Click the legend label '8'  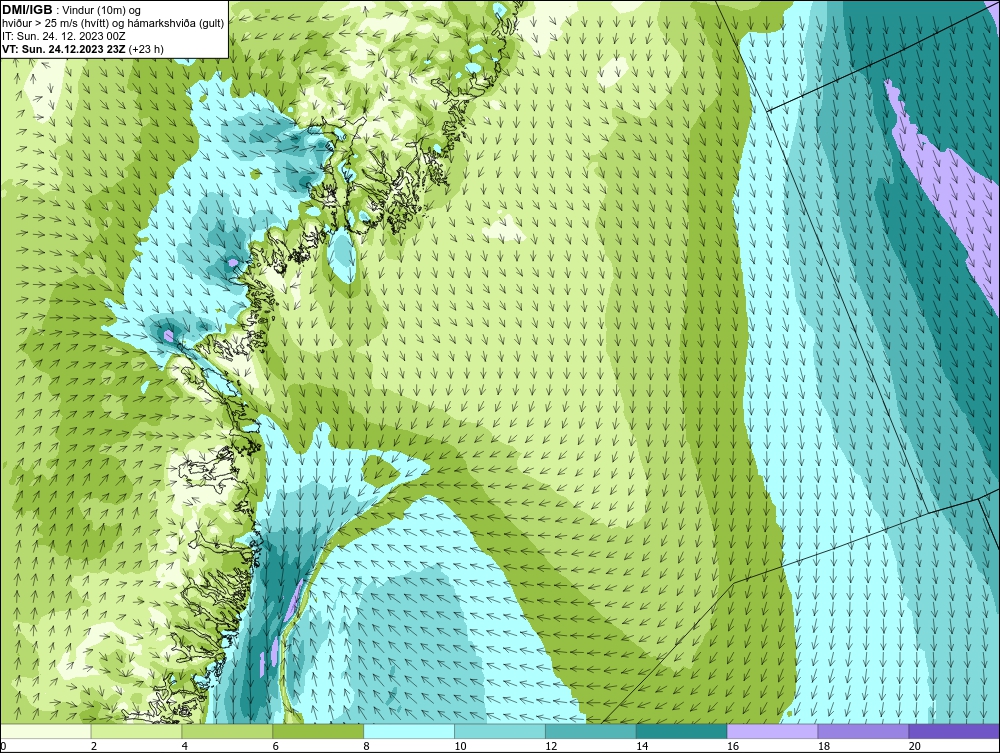(367, 746)
